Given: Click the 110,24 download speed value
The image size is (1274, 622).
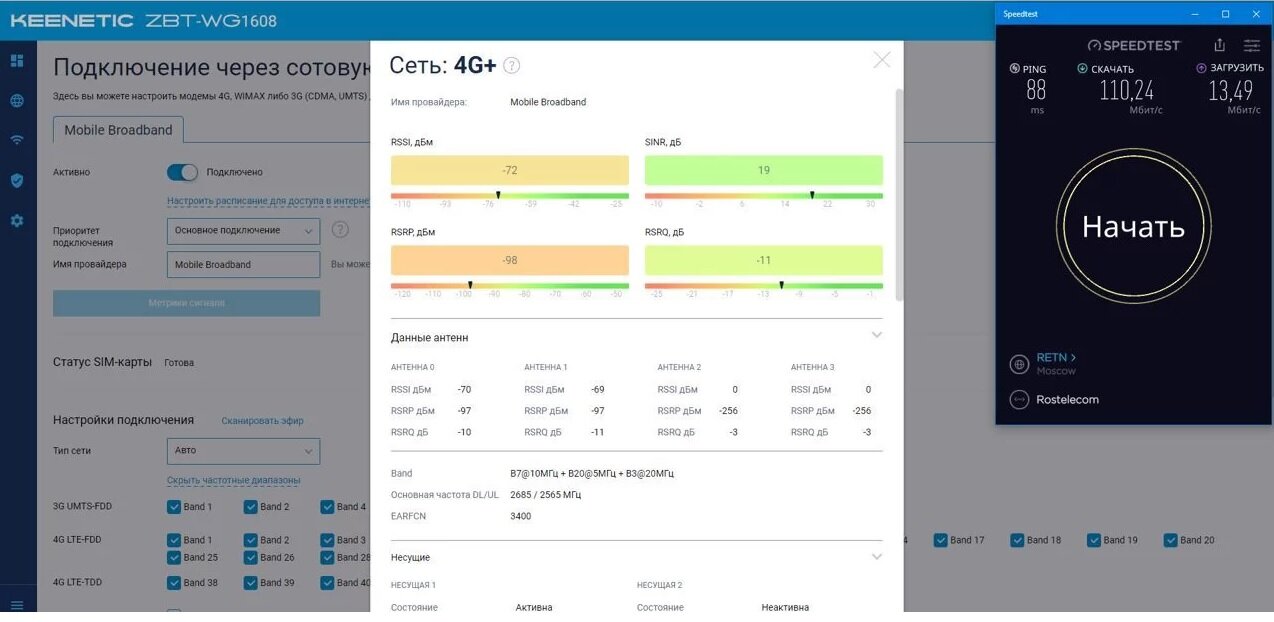Looking at the screenshot, I should 1126,90.
